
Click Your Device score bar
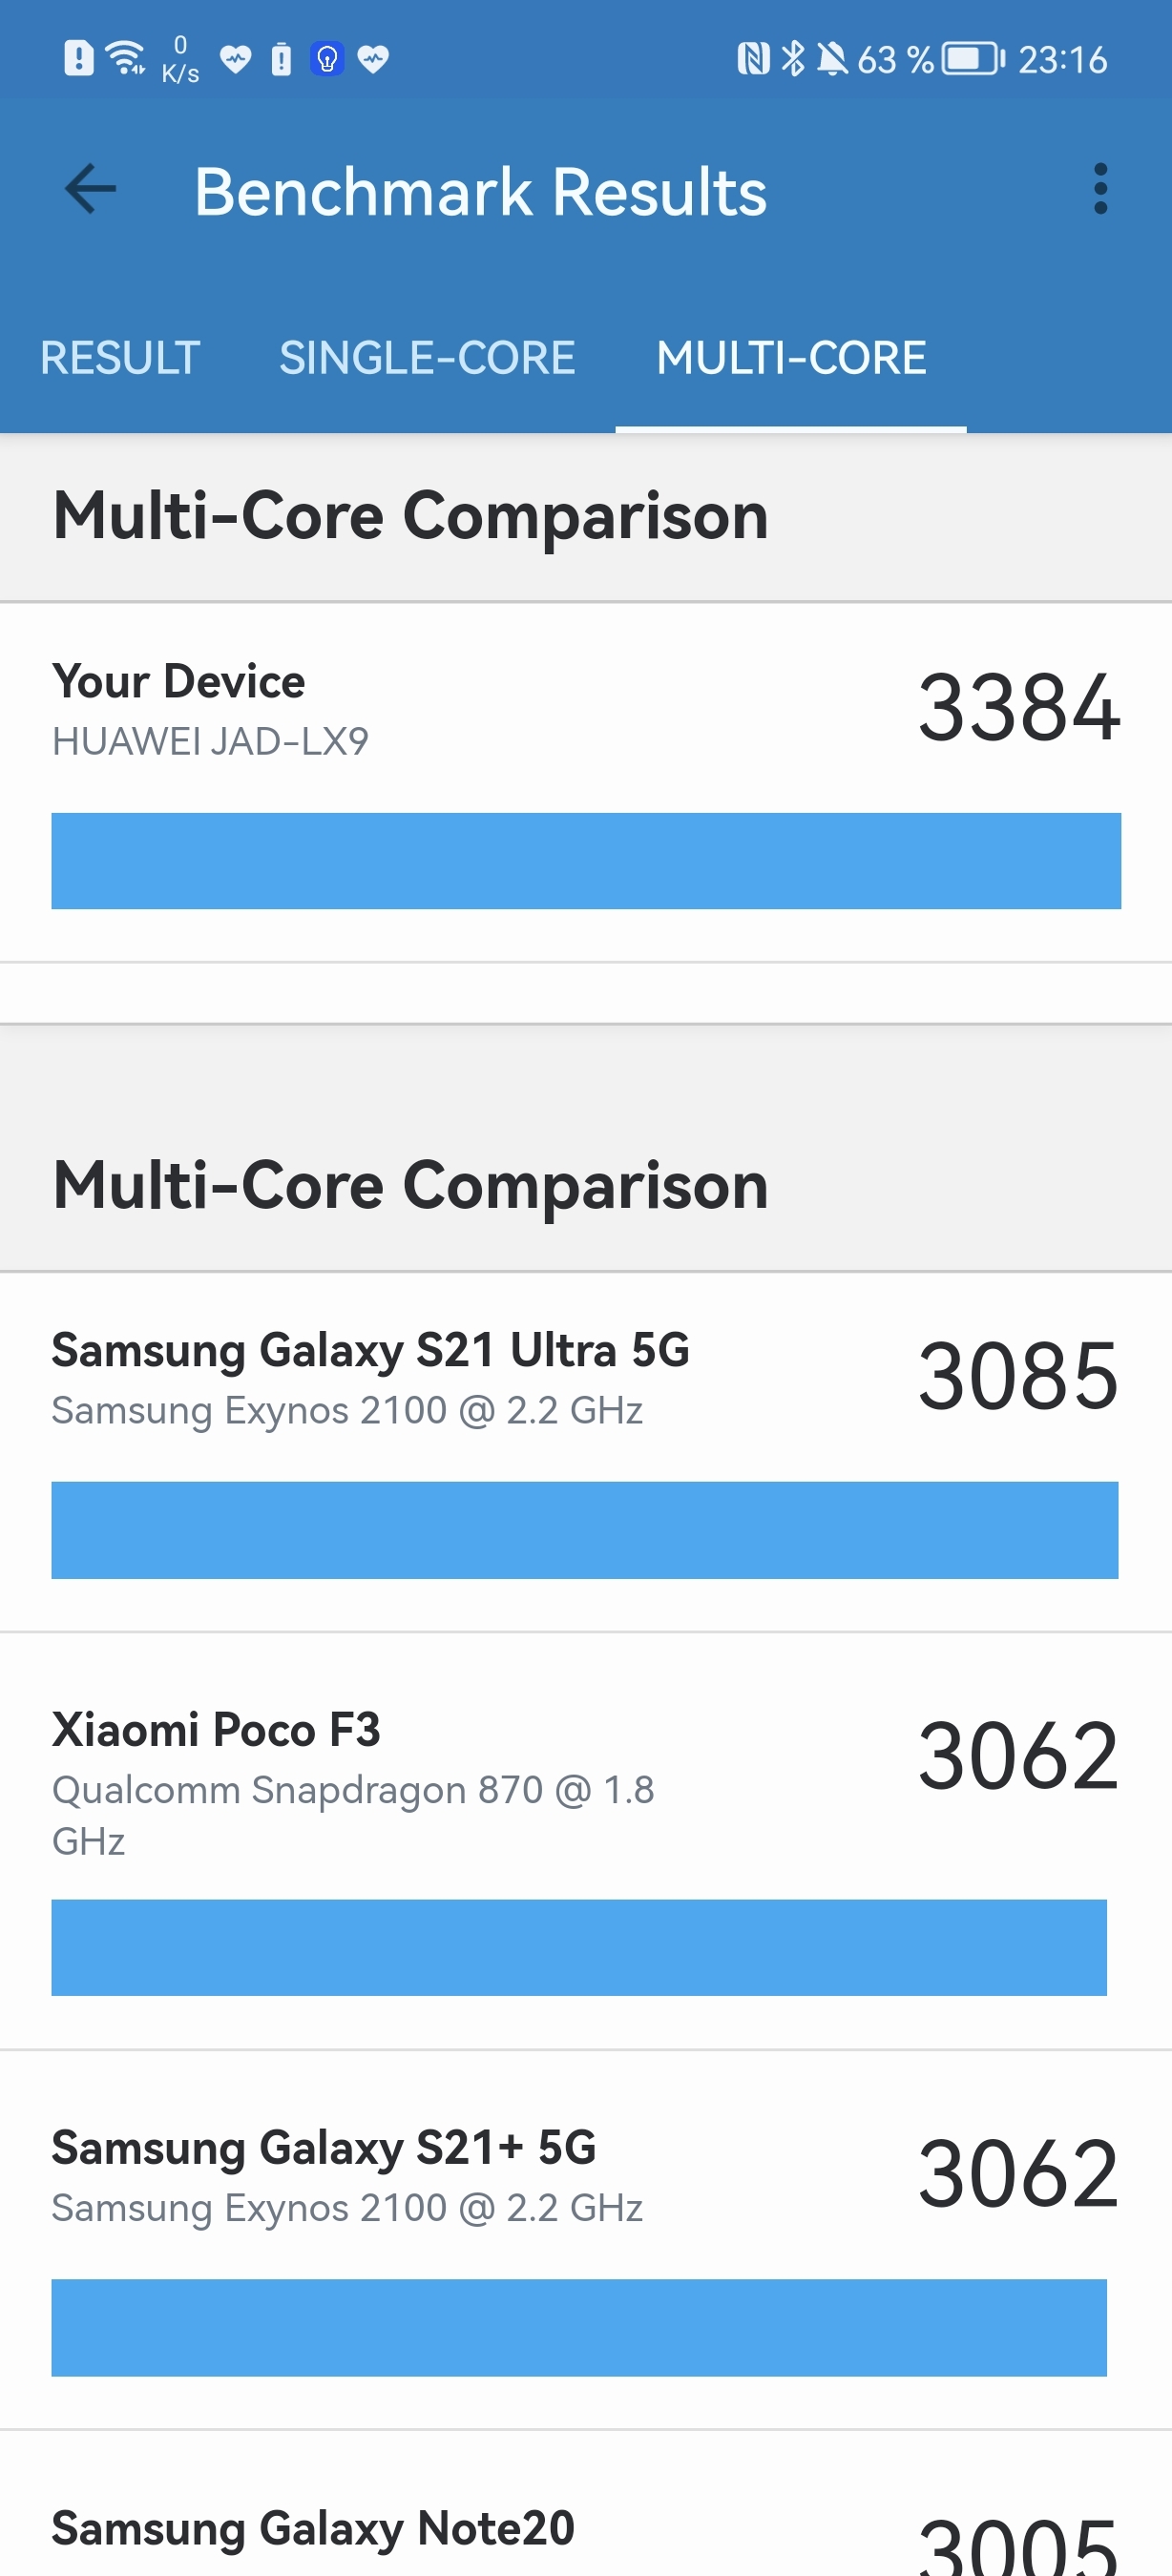(x=585, y=860)
